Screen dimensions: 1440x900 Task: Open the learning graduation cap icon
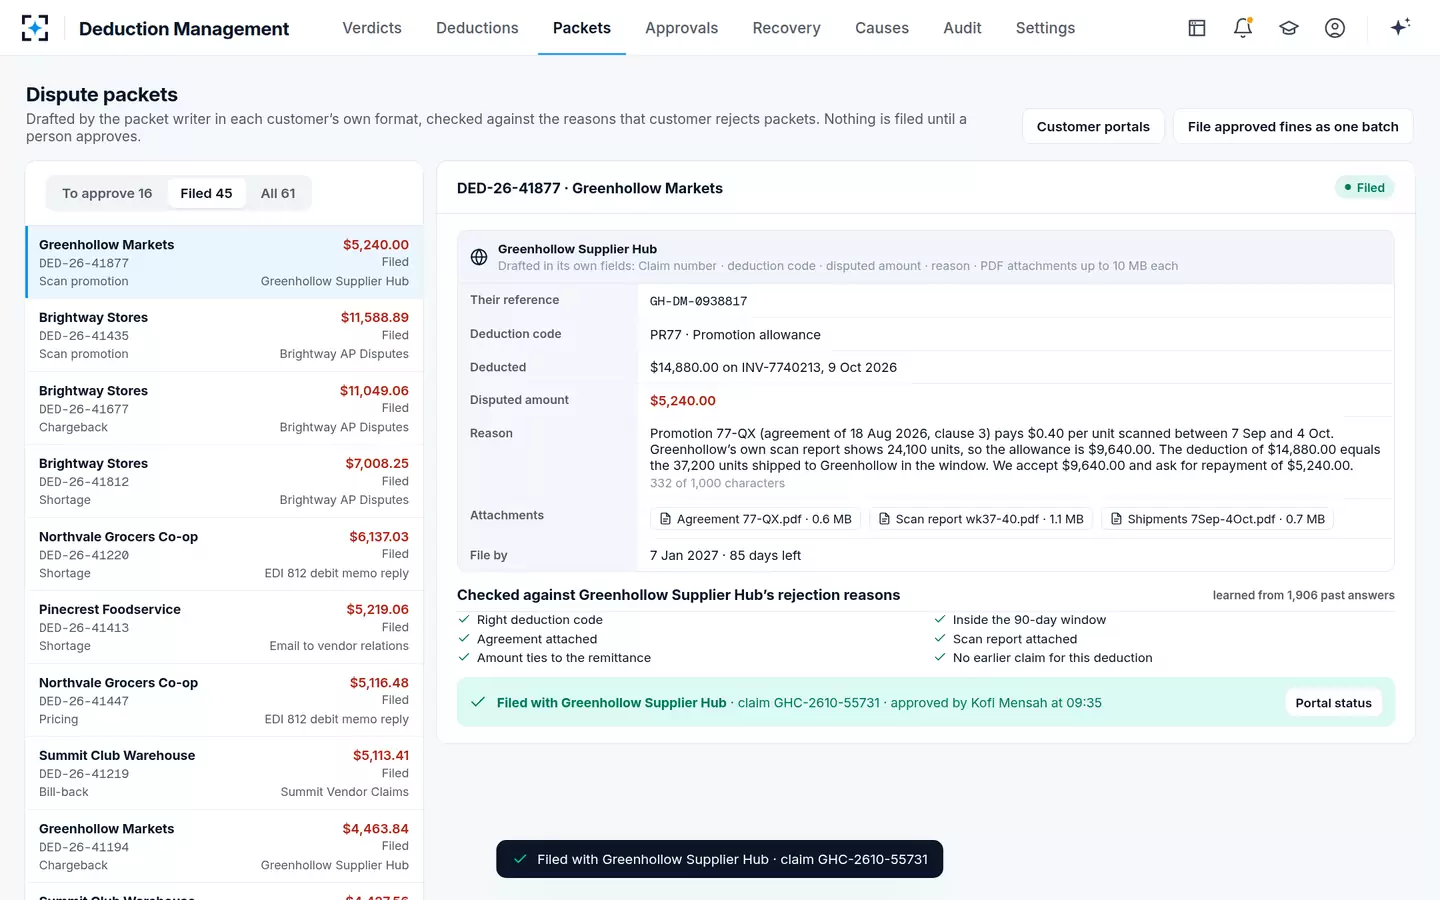(x=1289, y=28)
